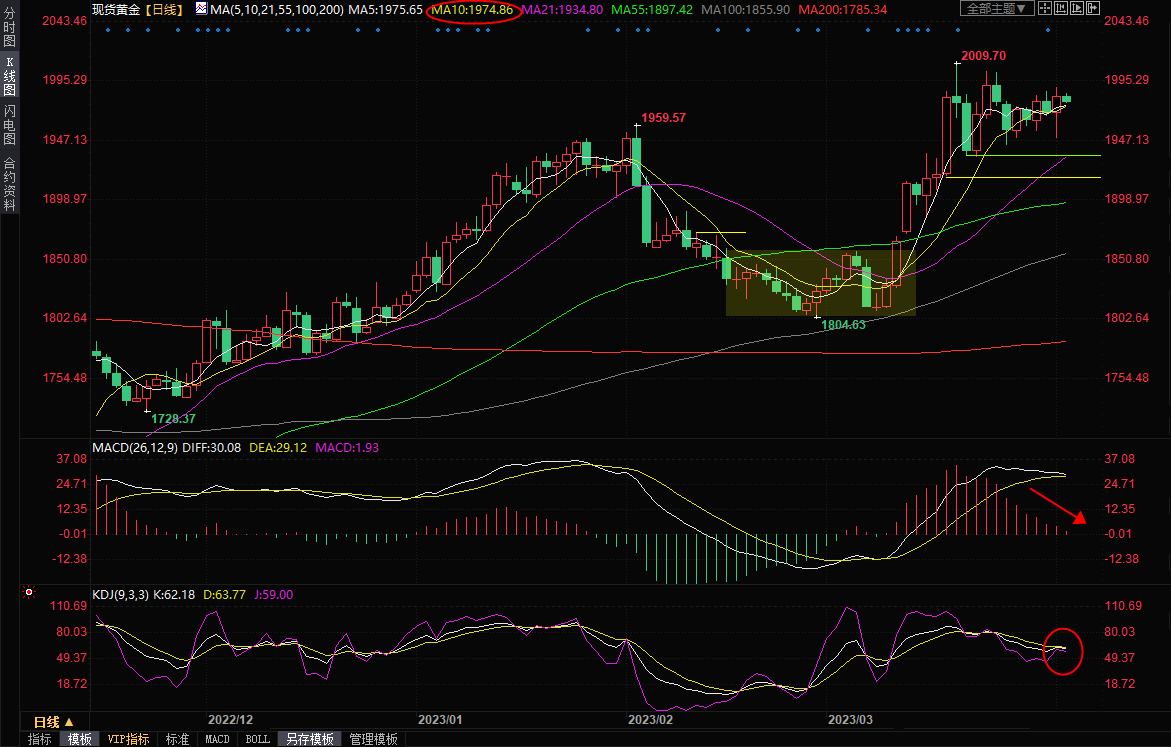
Task: Expand the 日线 period selector
Action: pos(53,722)
